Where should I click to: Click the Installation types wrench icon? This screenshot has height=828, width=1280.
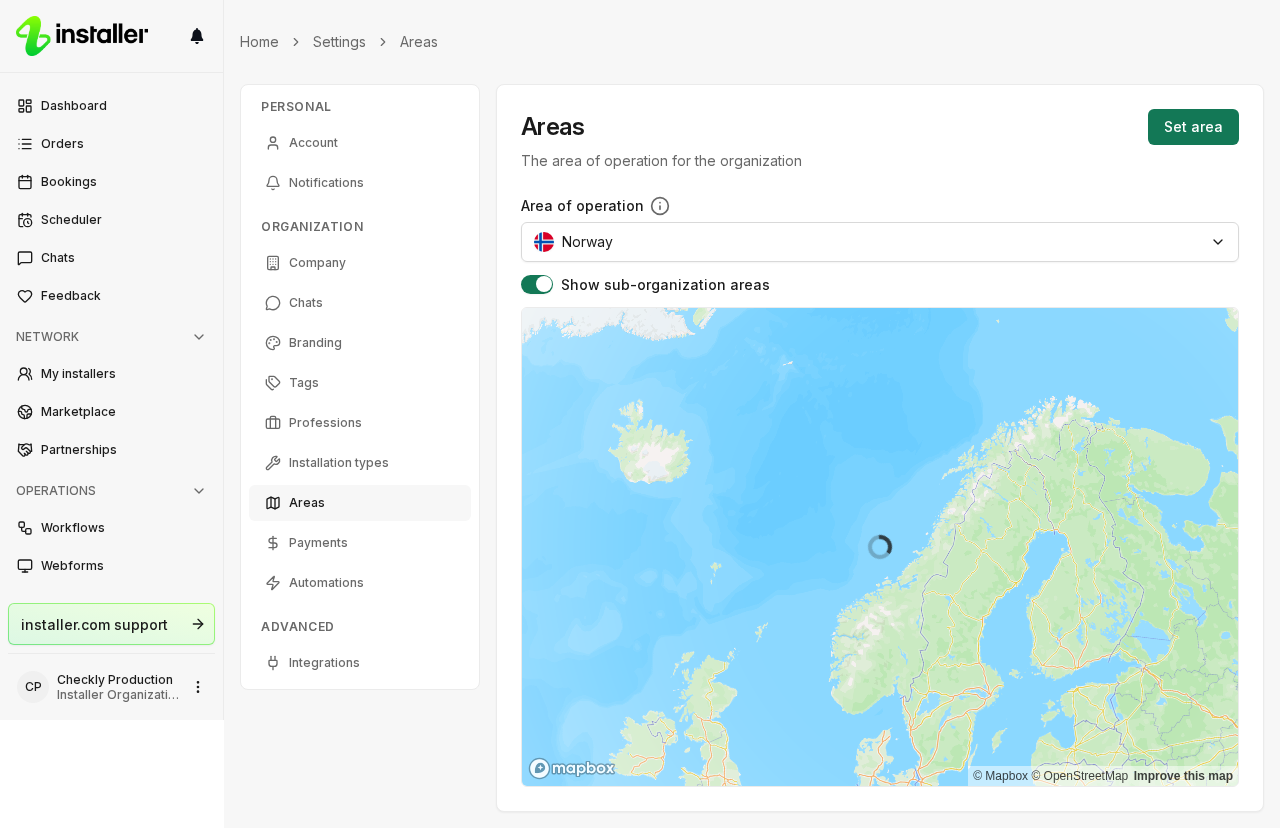coord(273,463)
